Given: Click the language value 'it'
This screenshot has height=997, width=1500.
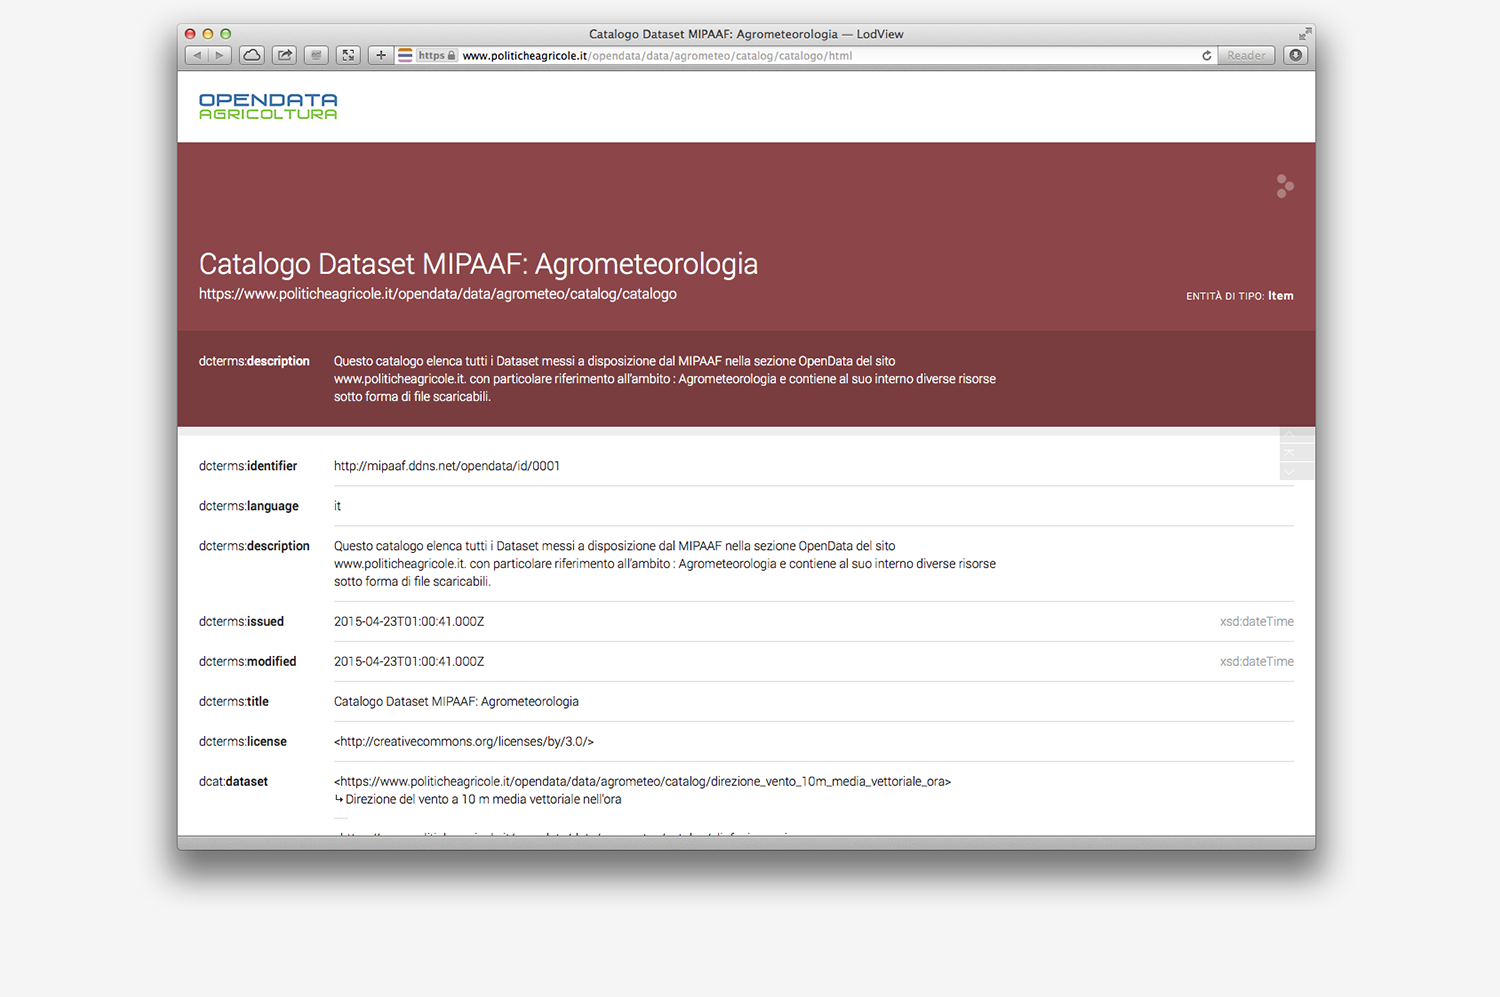Looking at the screenshot, I should [x=337, y=506].
